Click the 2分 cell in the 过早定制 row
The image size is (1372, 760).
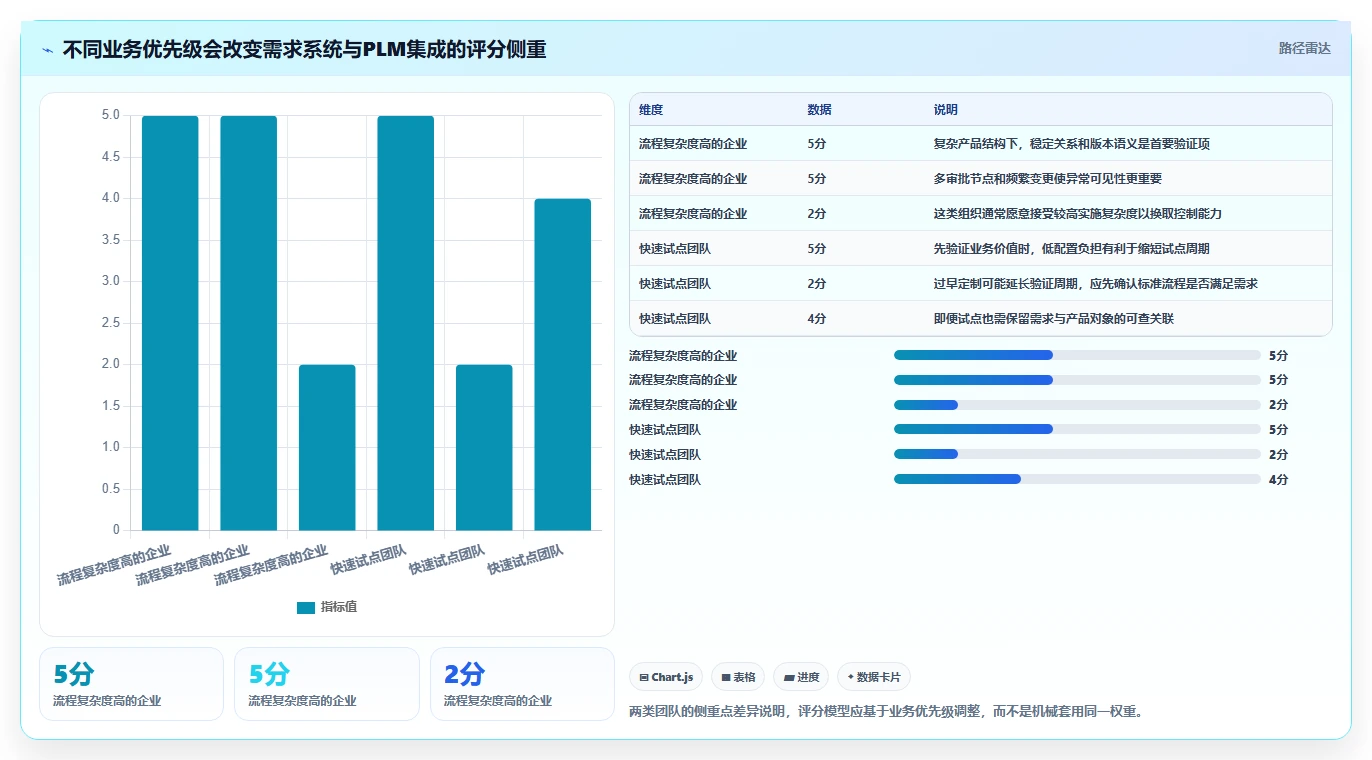pyautogui.click(x=817, y=284)
